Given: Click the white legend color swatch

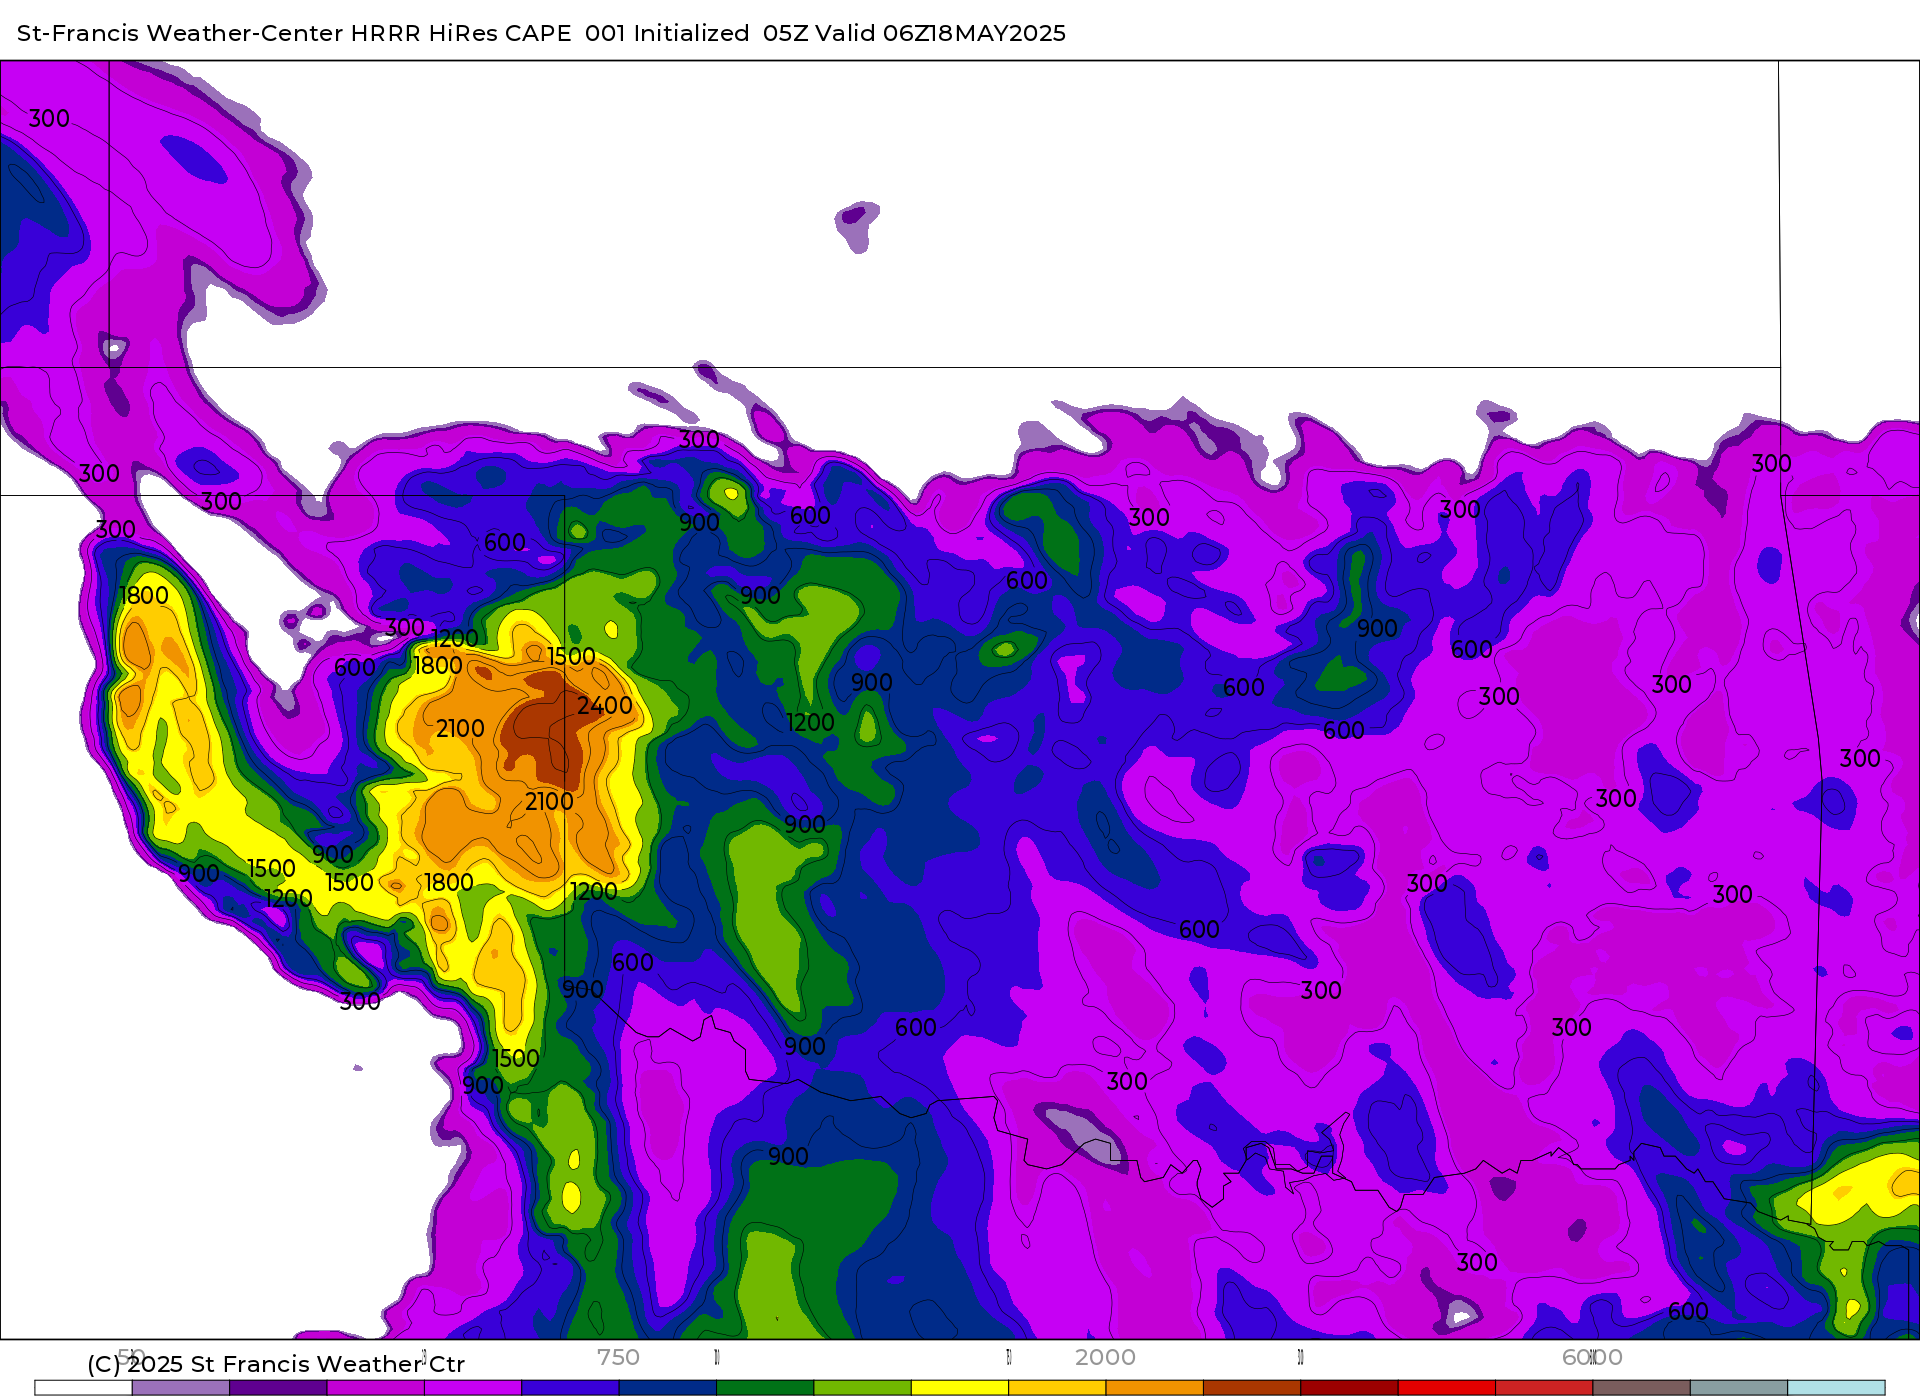Looking at the screenshot, I should coord(83,1388).
